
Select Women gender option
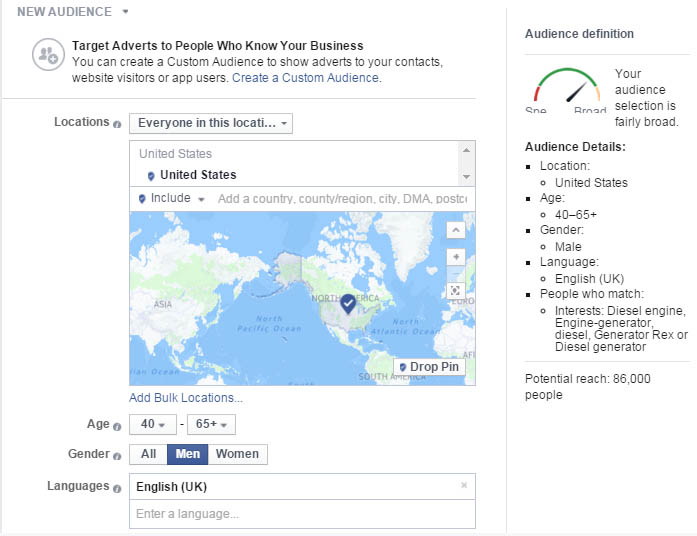click(237, 454)
